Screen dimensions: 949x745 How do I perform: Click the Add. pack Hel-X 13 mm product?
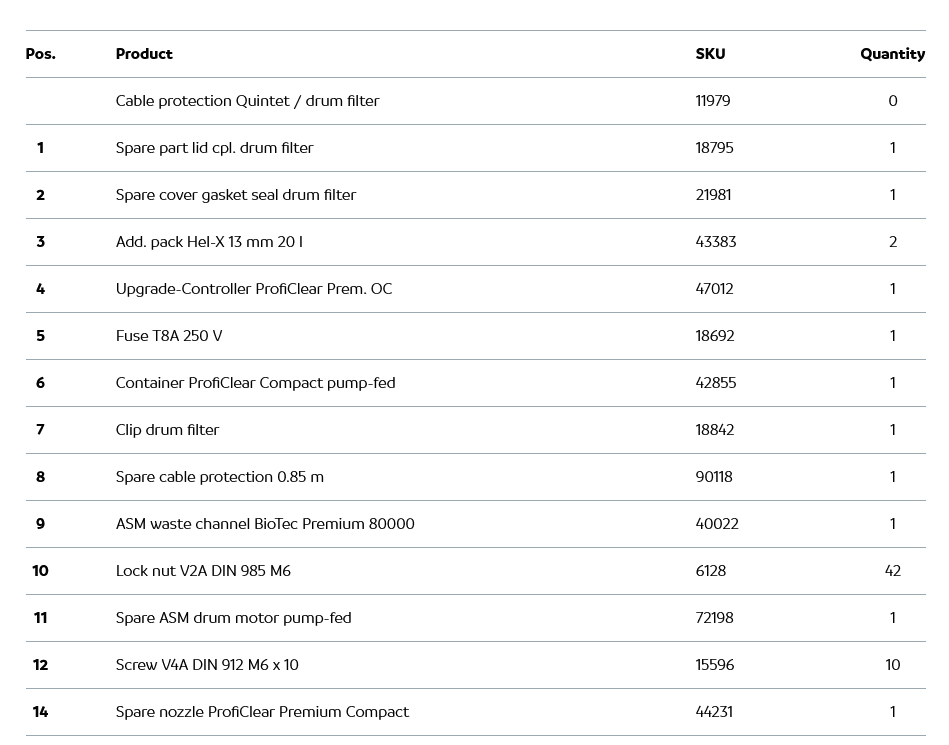coord(209,242)
